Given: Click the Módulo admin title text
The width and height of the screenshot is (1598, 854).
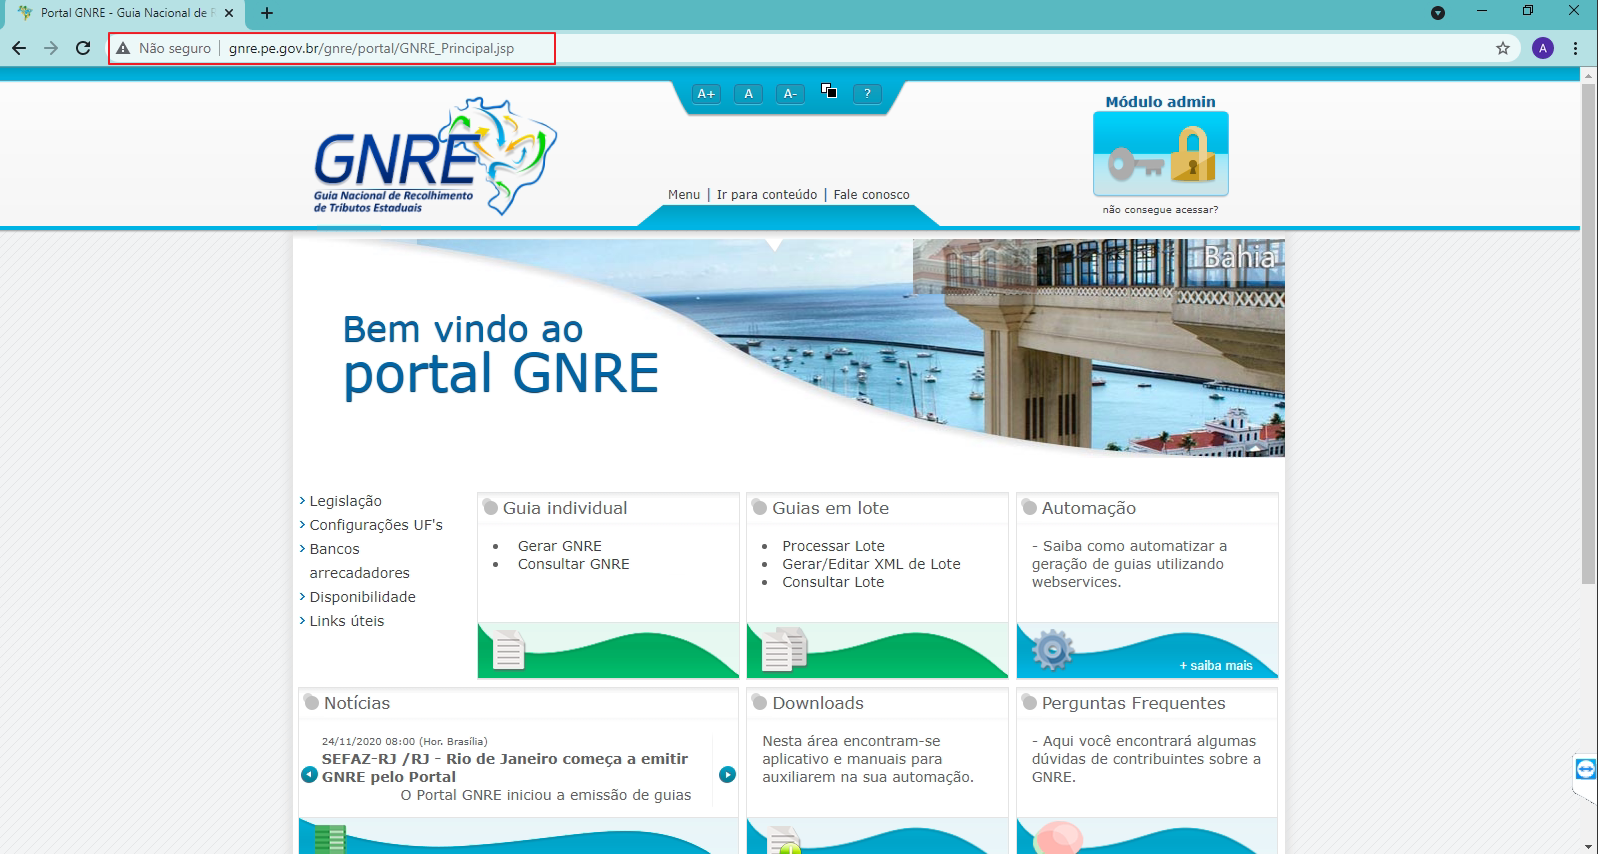Looking at the screenshot, I should click(x=1160, y=102).
